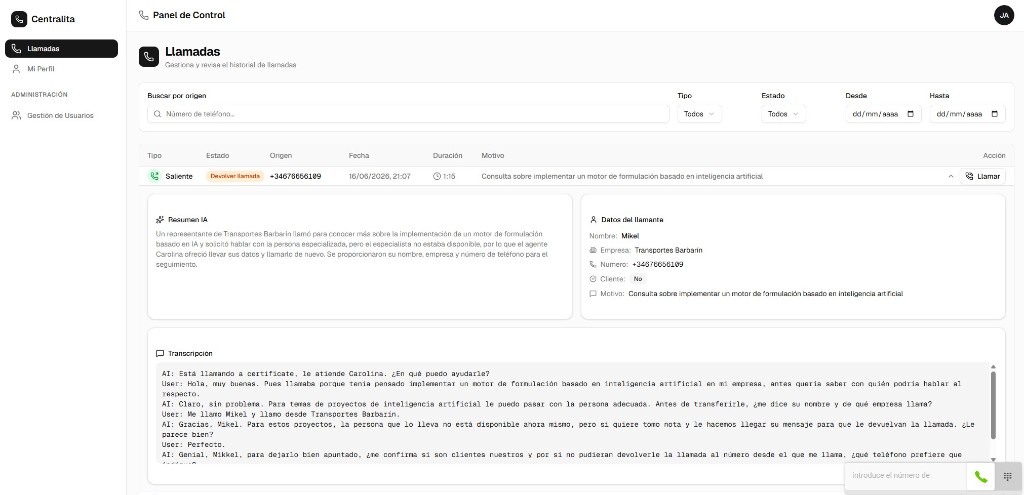
Task: Click the Centralita phone logo
Action: pyautogui.click(x=19, y=19)
